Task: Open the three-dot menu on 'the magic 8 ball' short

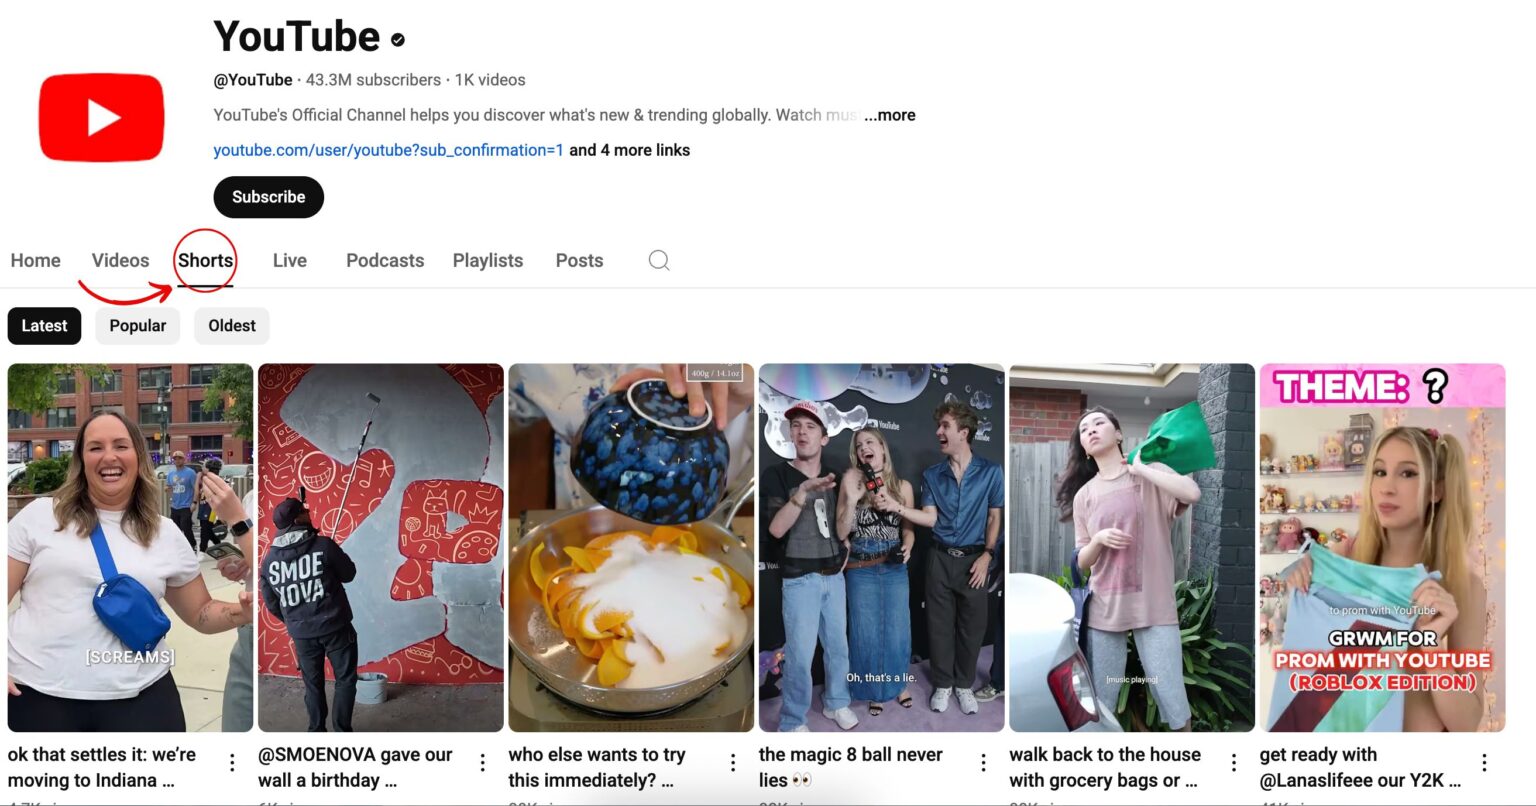Action: [x=984, y=761]
